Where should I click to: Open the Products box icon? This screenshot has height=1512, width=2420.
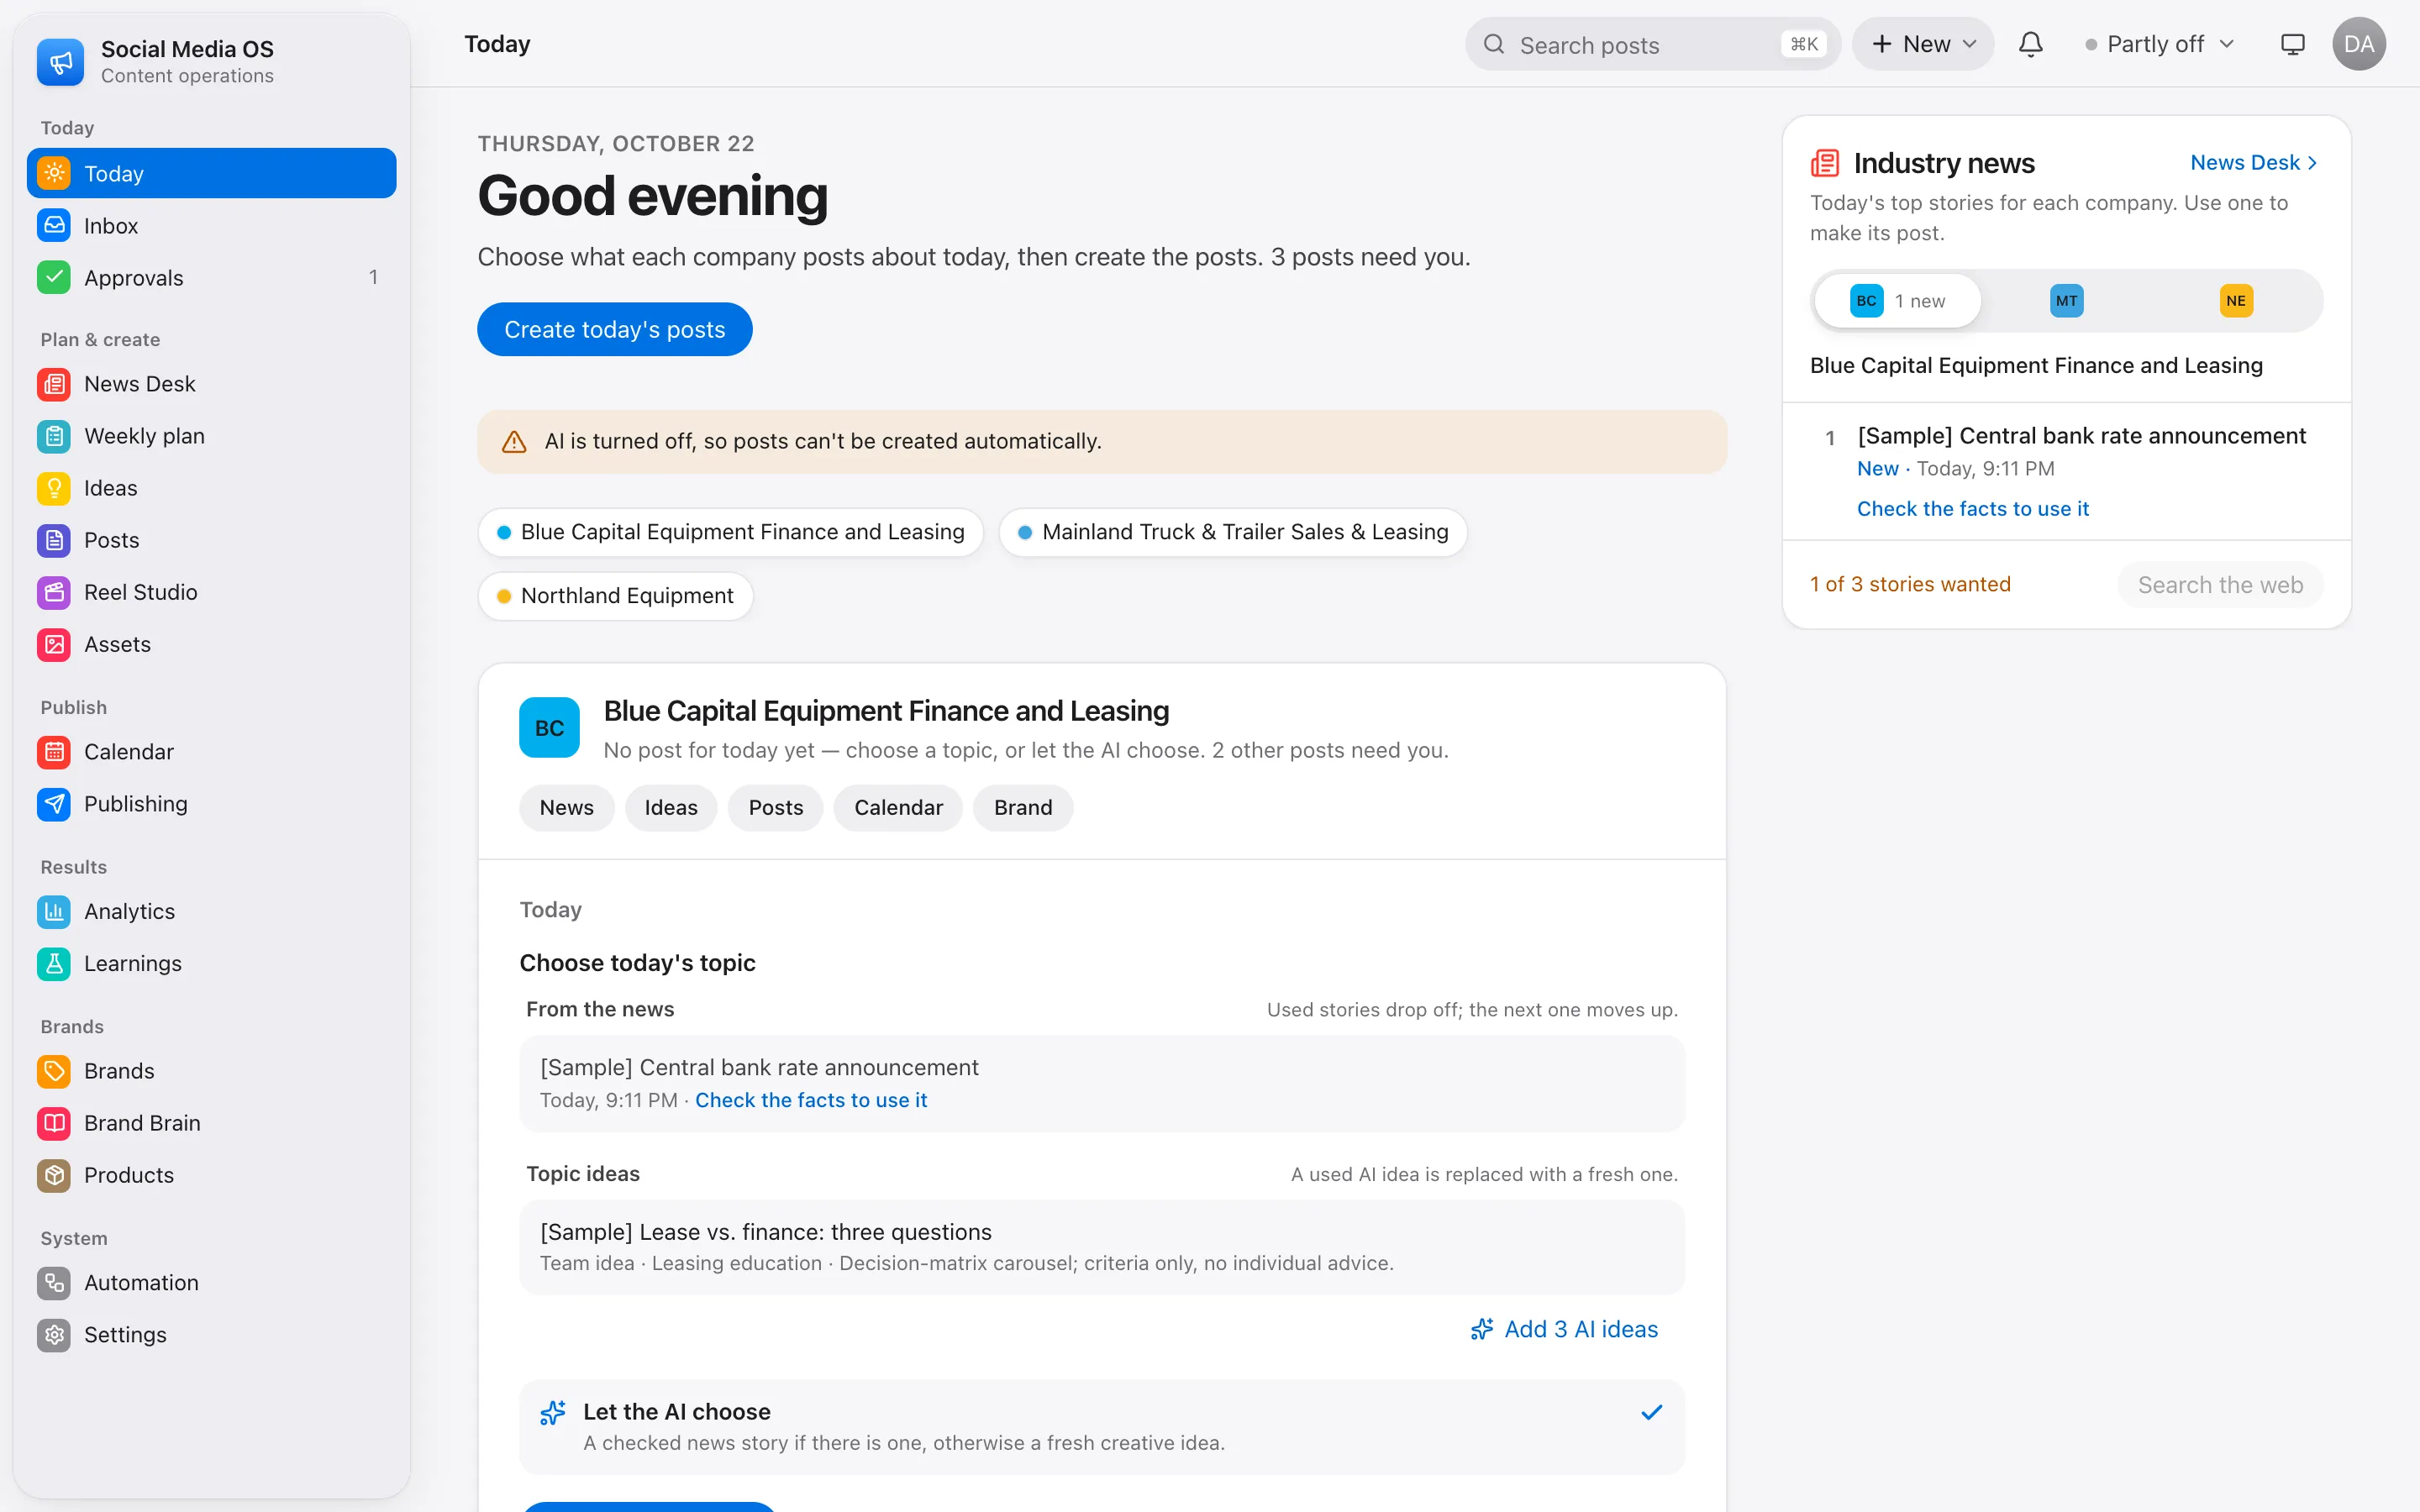(54, 1175)
